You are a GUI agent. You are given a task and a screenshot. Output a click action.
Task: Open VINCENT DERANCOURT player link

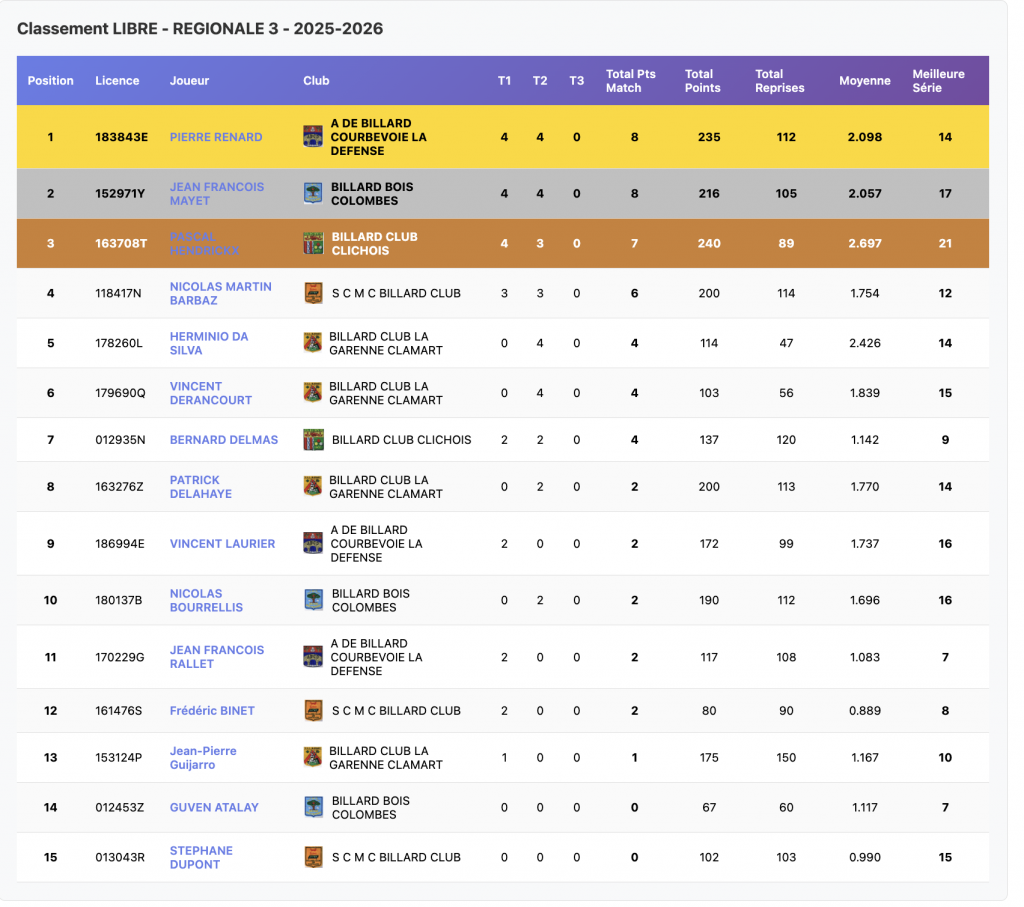pos(210,393)
